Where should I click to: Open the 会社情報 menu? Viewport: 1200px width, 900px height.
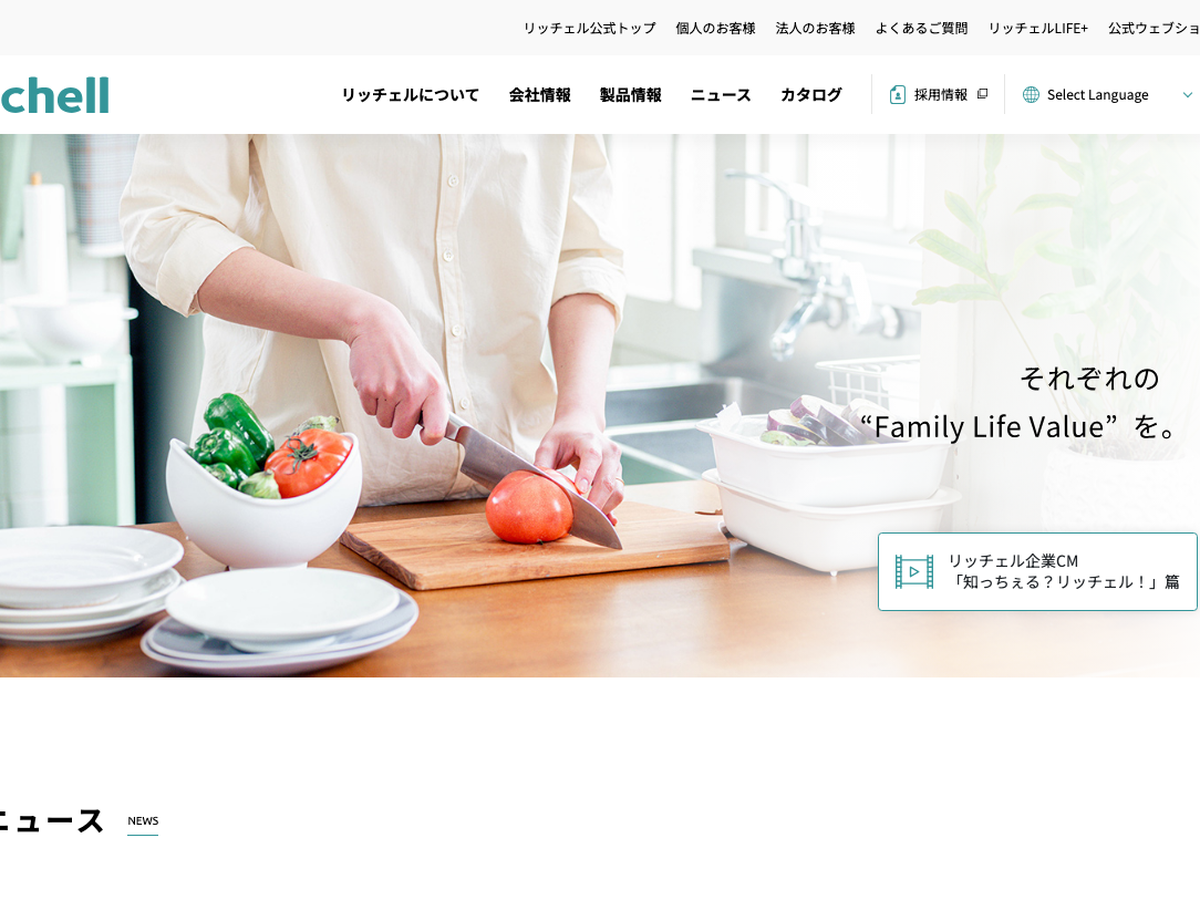pyautogui.click(x=540, y=95)
